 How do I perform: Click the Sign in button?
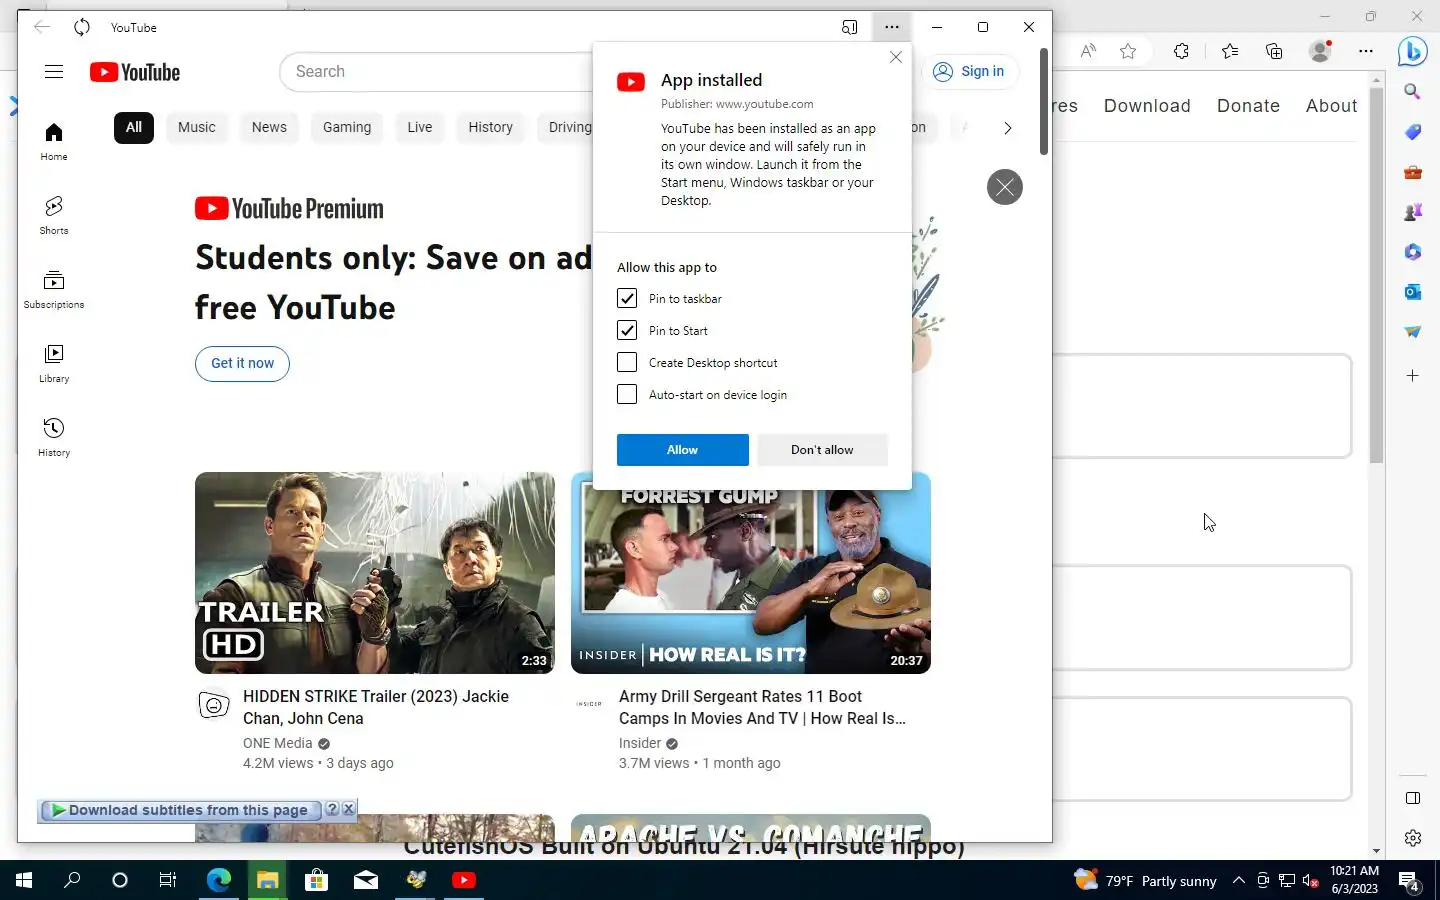click(969, 71)
